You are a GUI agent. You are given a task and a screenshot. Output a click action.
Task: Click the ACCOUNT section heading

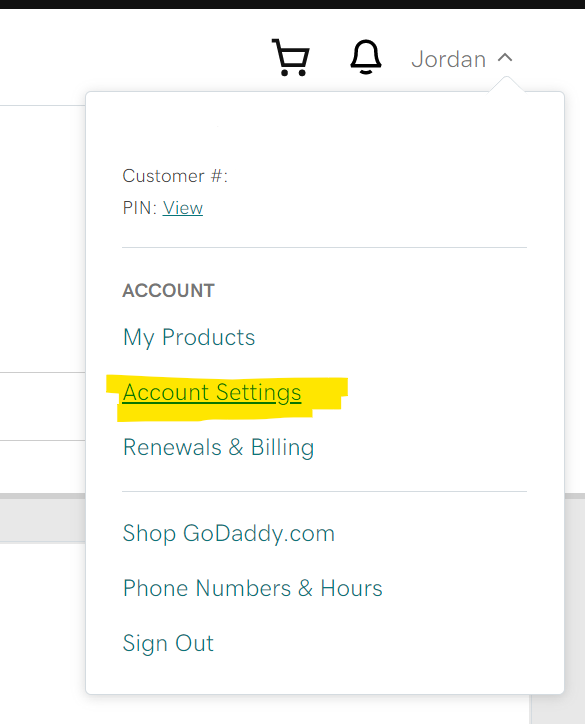[x=168, y=291]
